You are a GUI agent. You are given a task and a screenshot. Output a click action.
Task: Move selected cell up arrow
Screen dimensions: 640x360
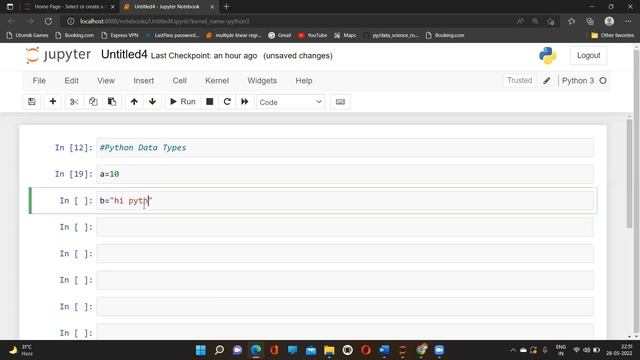tap(134, 102)
